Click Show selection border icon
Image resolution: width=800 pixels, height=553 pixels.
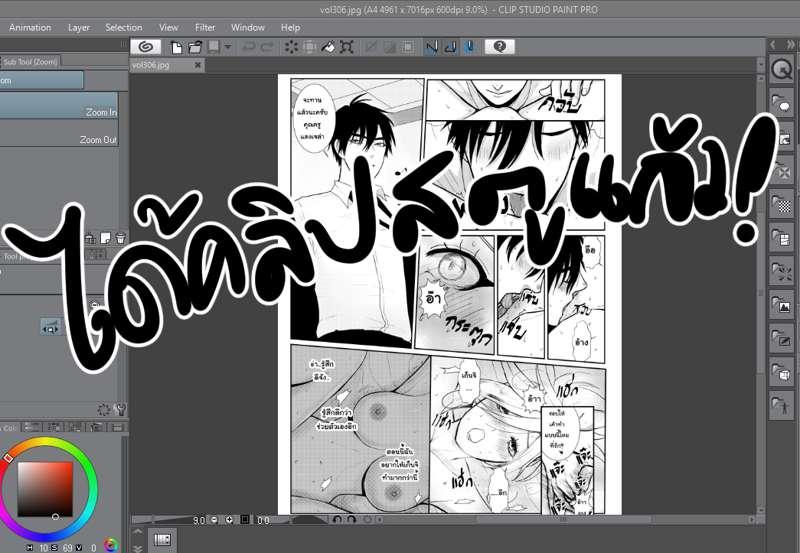(x=408, y=47)
